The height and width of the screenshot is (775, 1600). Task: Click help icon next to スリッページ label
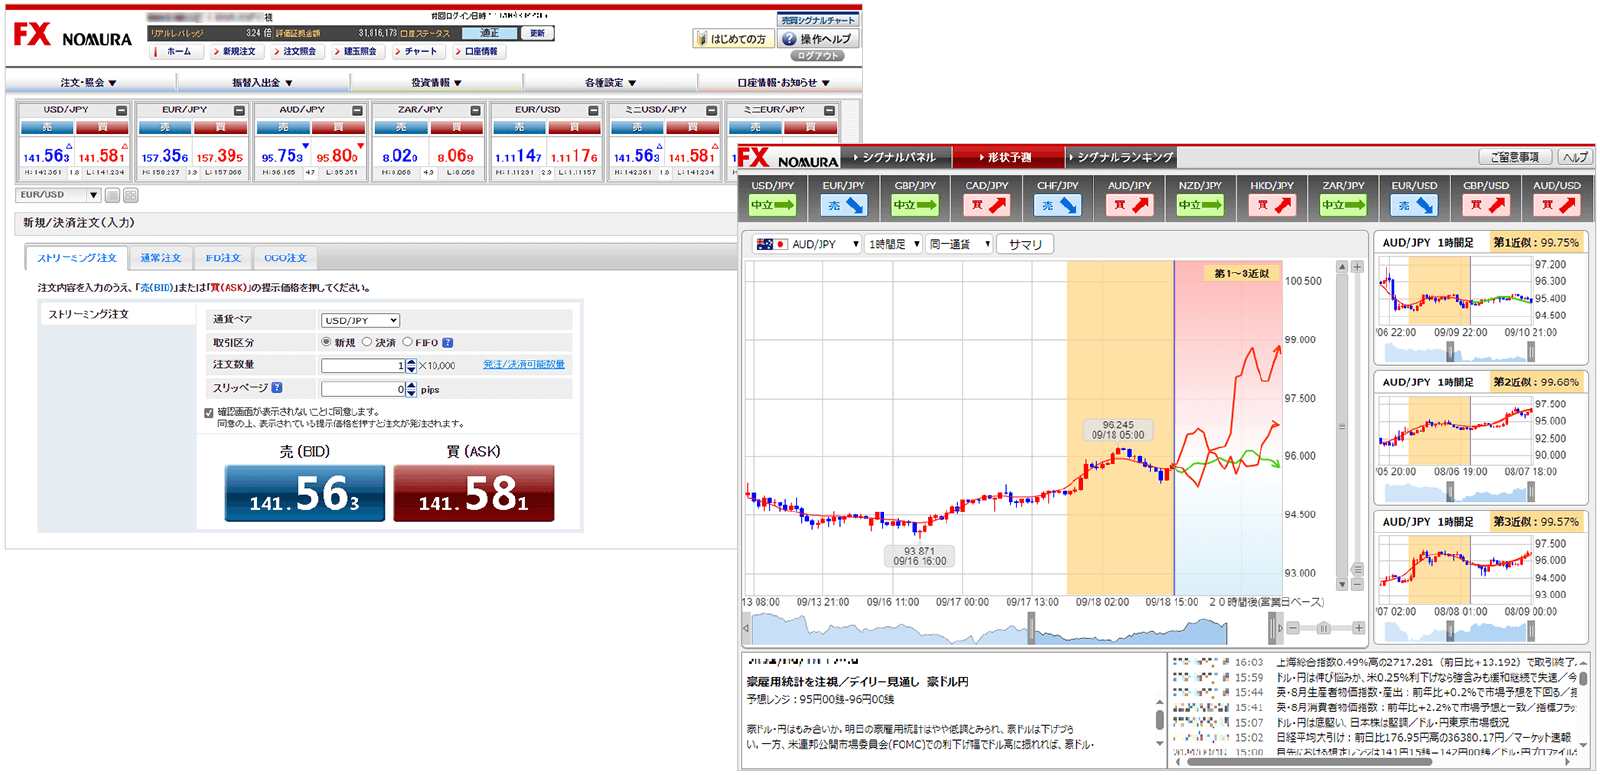pyautogui.click(x=277, y=388)
